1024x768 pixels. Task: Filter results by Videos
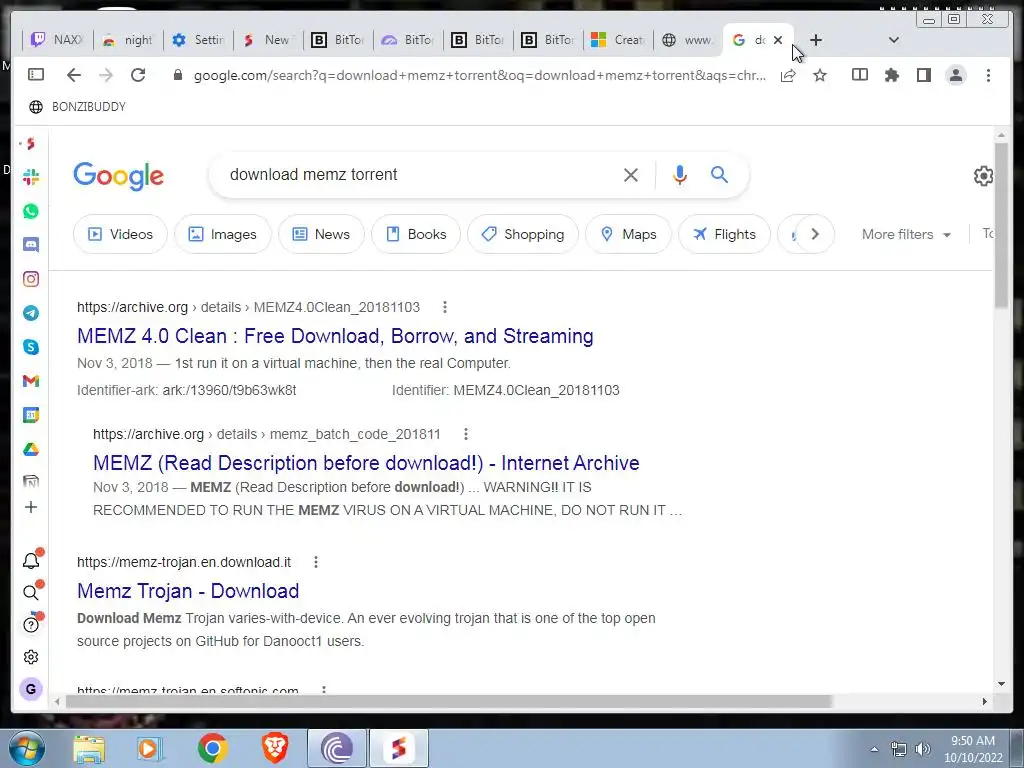120,234
